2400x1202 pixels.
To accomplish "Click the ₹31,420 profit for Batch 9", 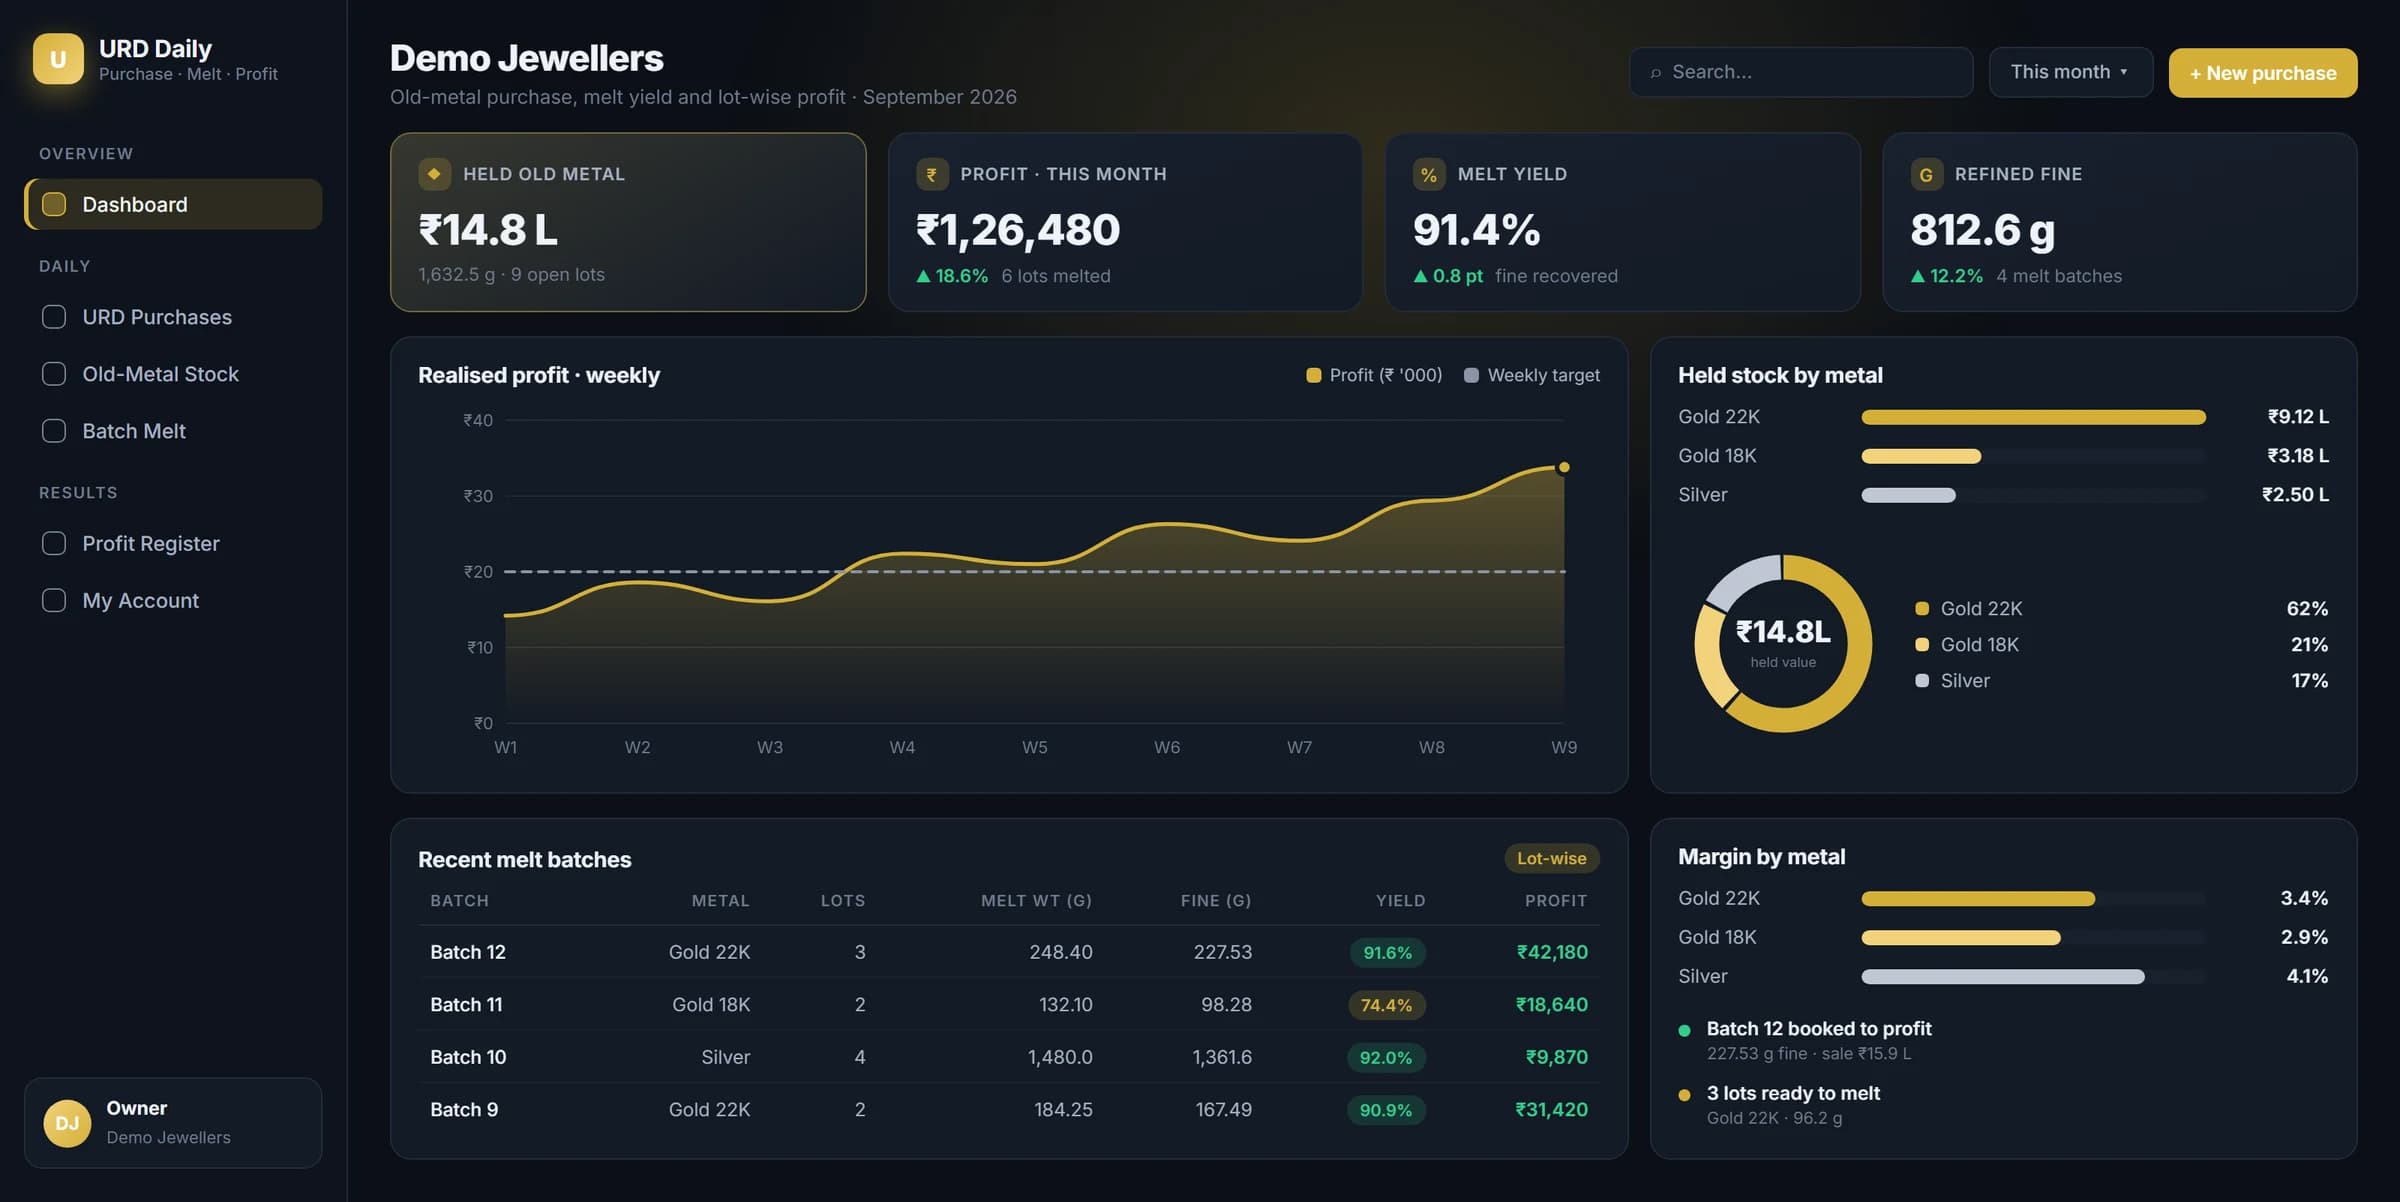I will click(1551, 1109).
